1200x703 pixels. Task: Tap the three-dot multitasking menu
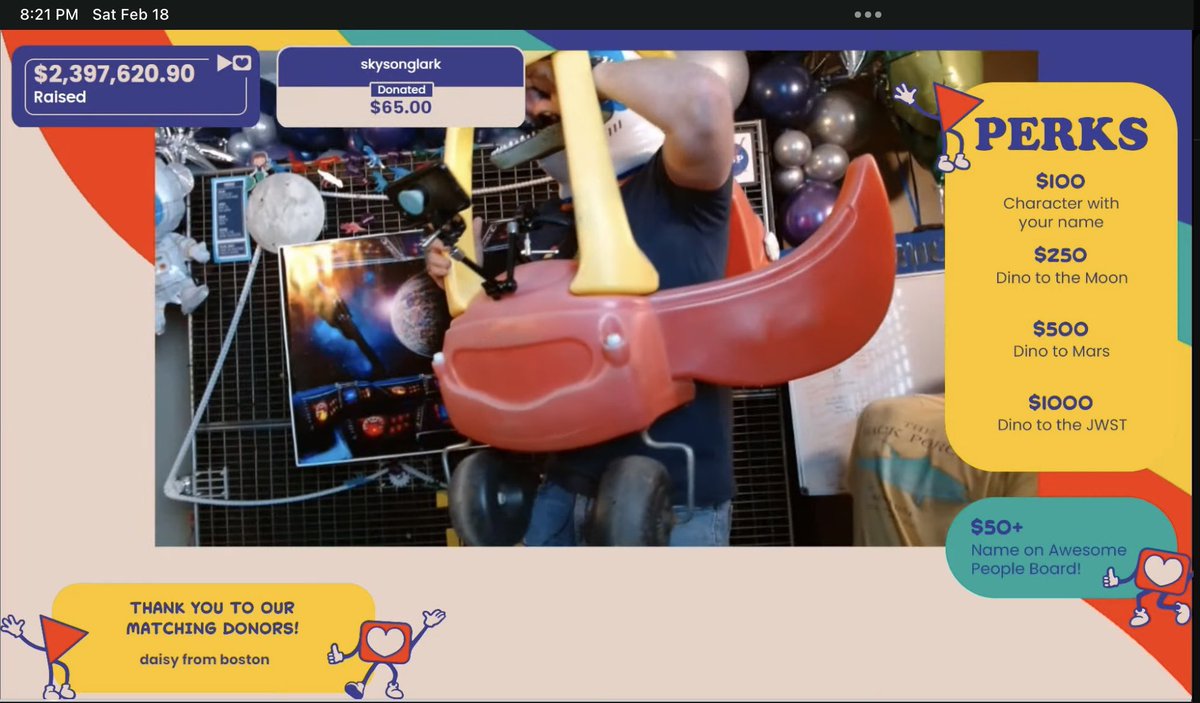[867, 15]
